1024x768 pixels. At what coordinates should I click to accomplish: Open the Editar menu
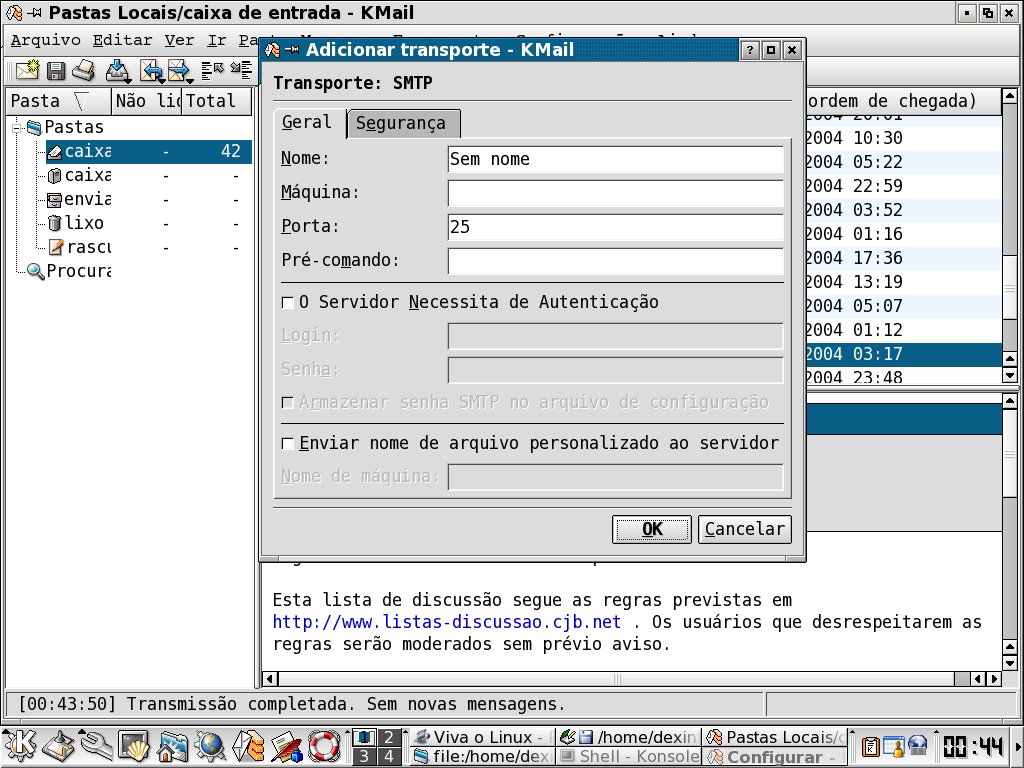coord(122,40)
